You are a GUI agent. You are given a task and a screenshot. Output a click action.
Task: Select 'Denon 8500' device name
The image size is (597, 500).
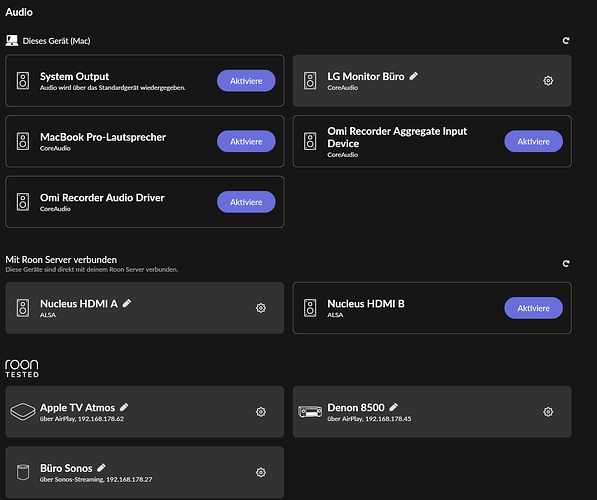pos(356,407)
